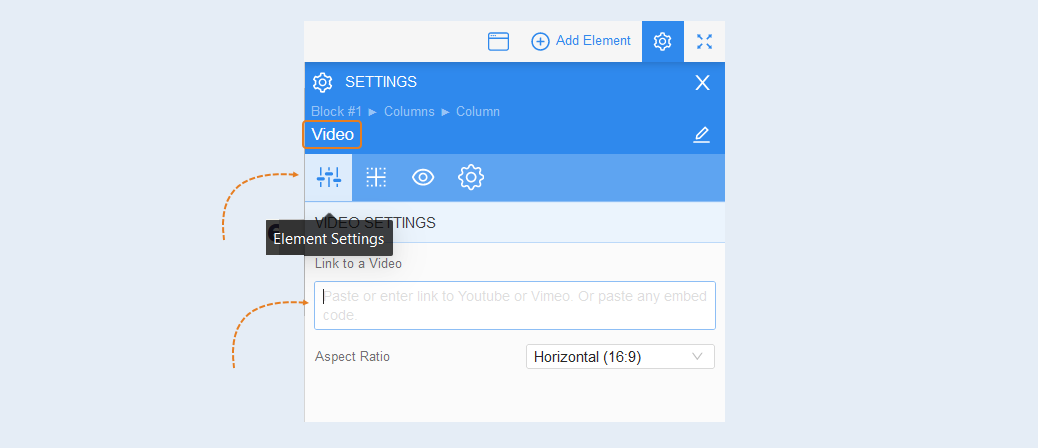Screen dimensions: 1038x448
Task: Click the Add Element button
Action: pos(581,41)
